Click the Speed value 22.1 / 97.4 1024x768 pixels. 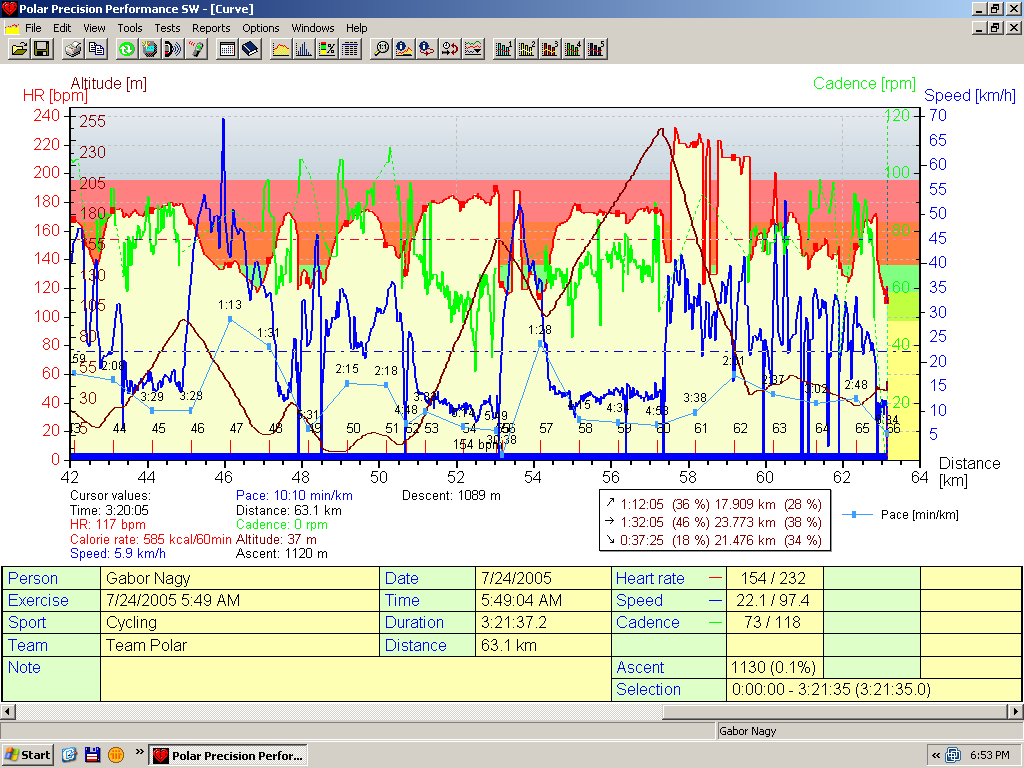click(773, 601)
